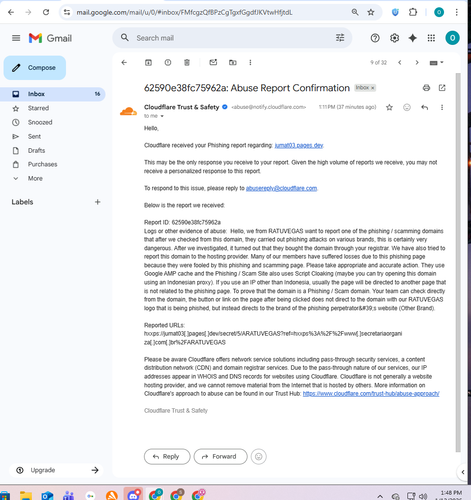Zoom indicator magnifier in address bar

(355, 12)
